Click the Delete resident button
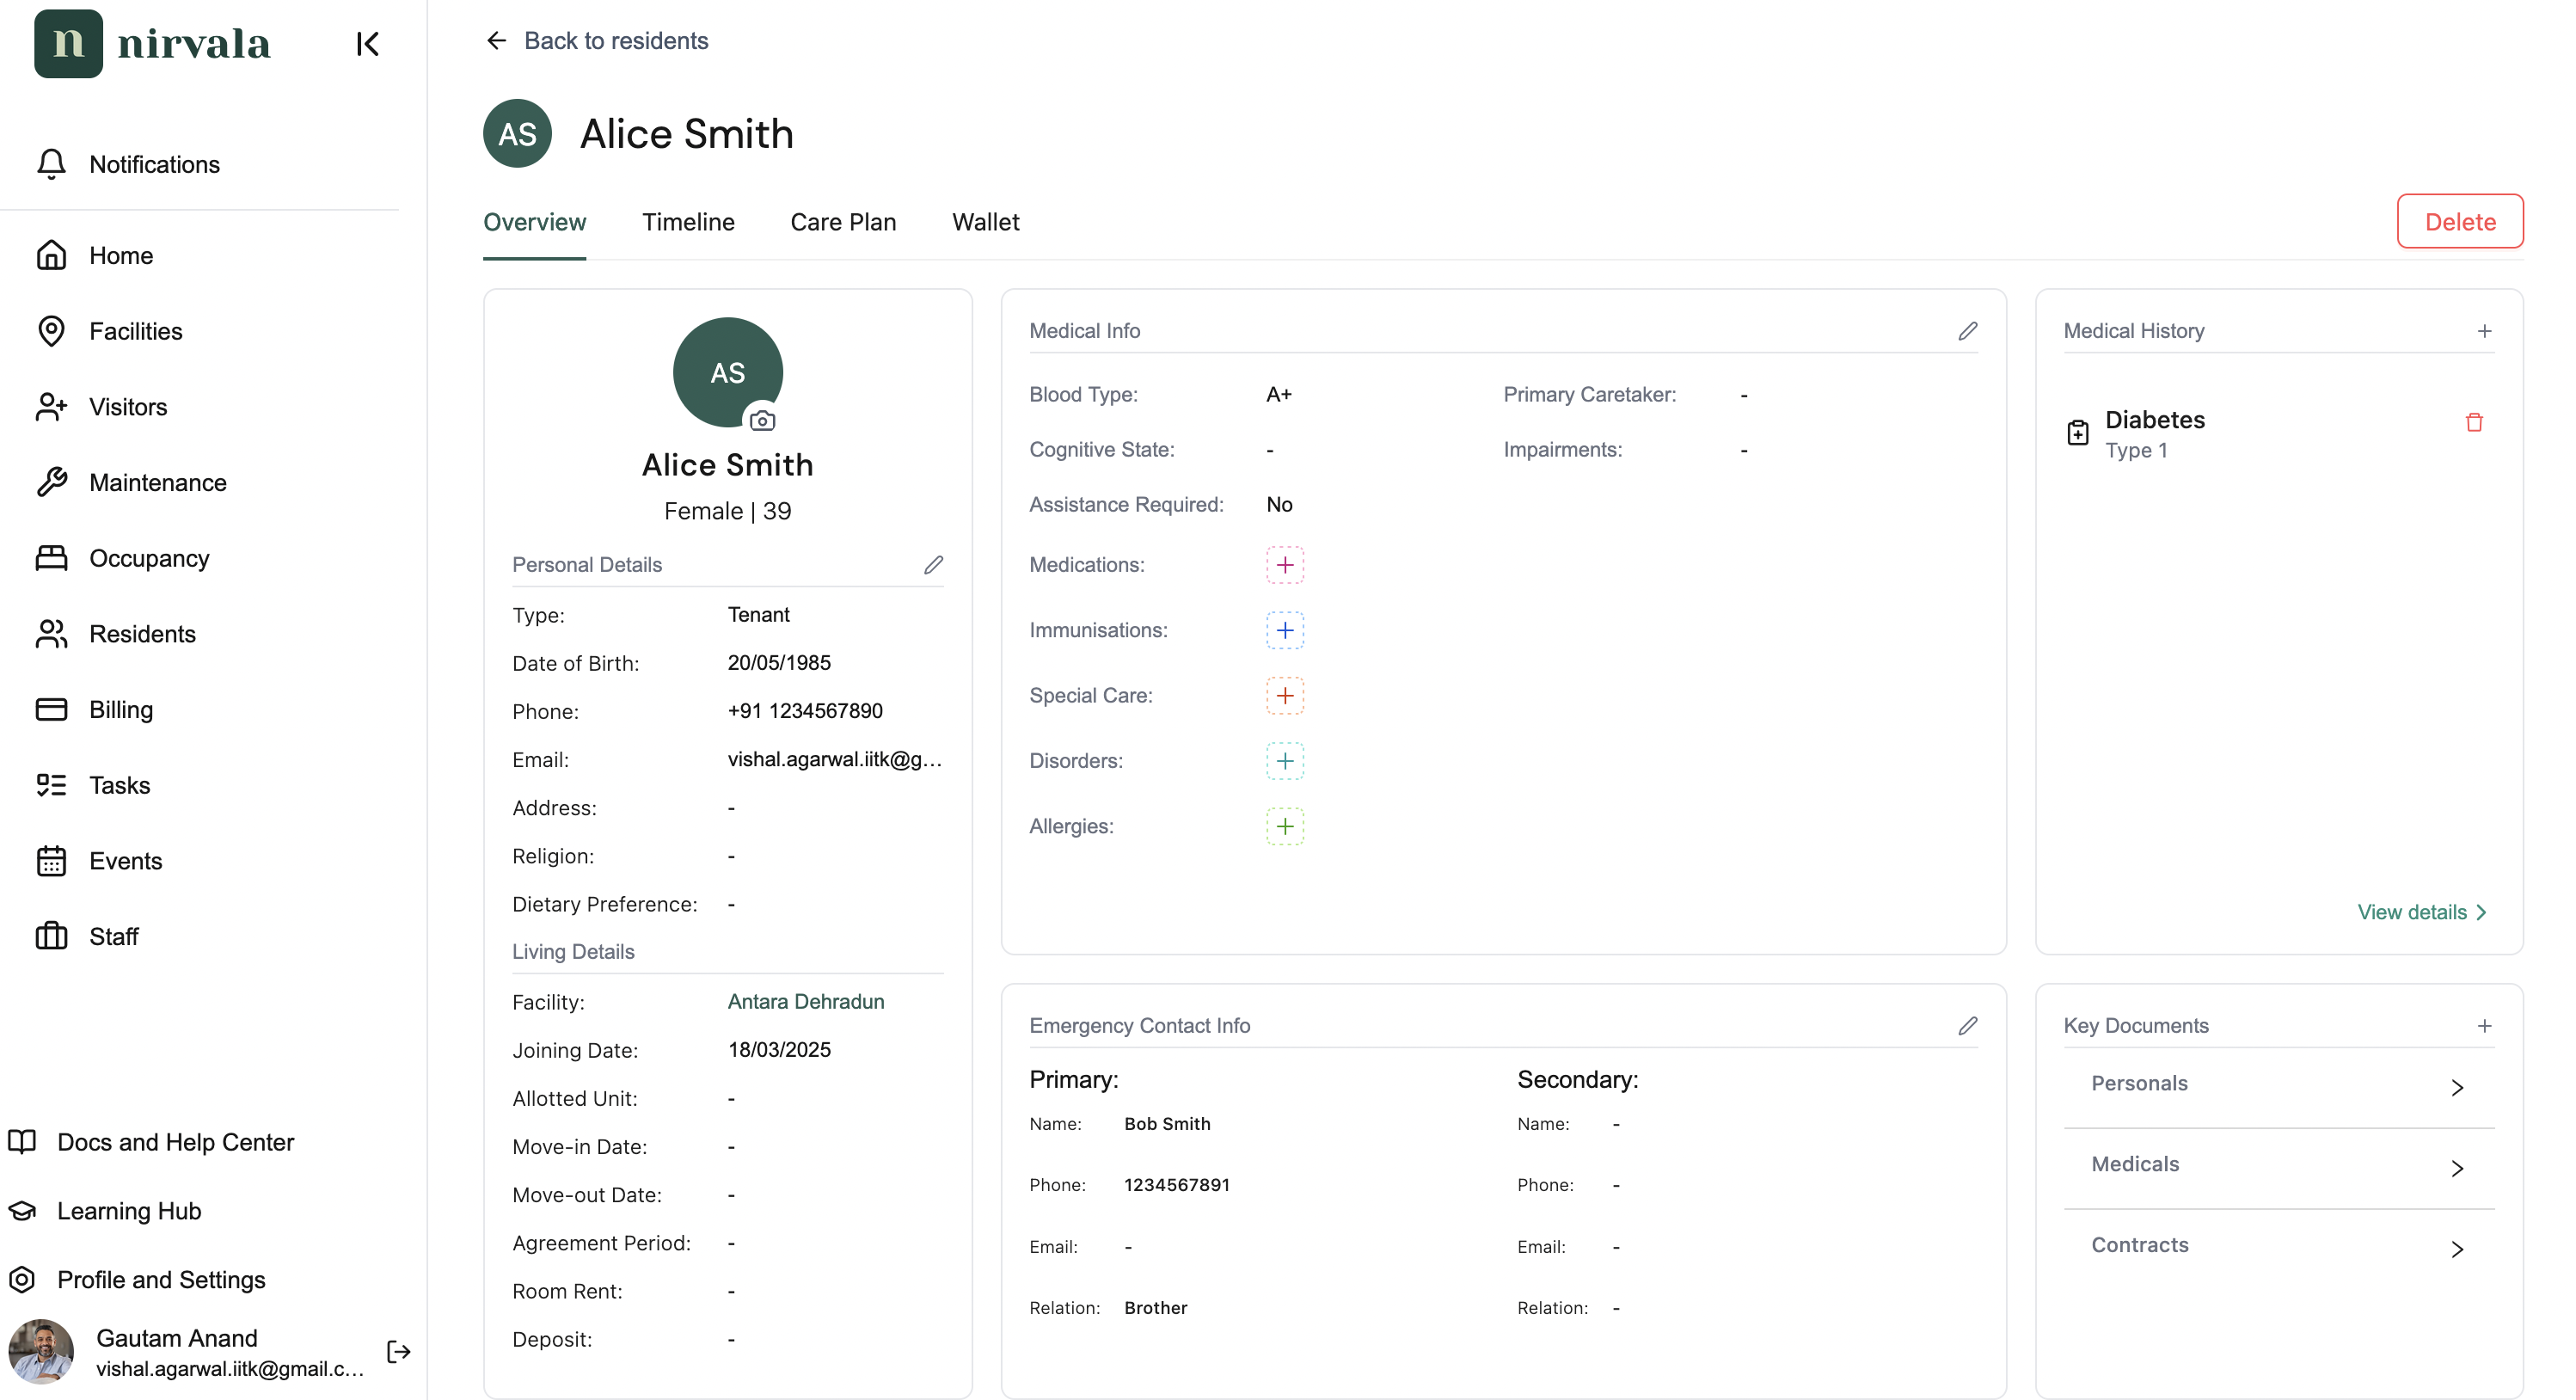Screen dimensions: 2576x1400 (2460, 221)
